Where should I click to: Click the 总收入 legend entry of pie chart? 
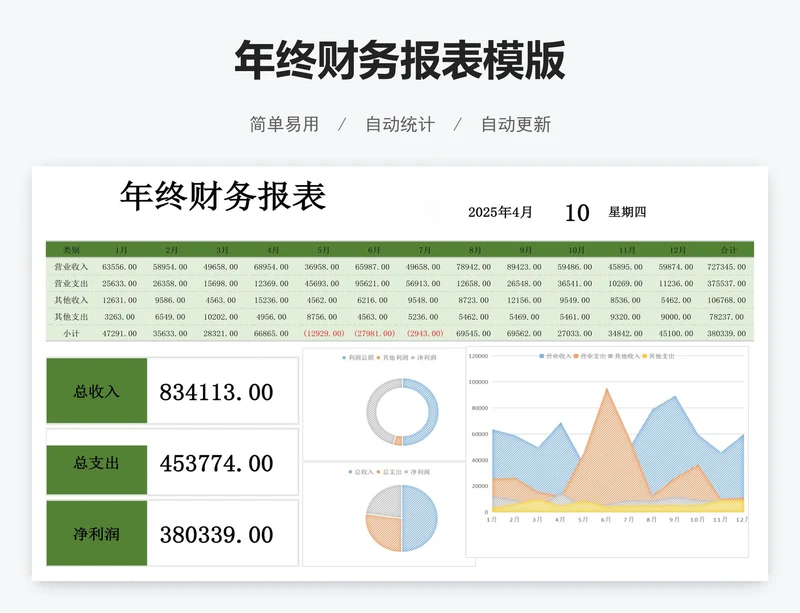(361, 472)
